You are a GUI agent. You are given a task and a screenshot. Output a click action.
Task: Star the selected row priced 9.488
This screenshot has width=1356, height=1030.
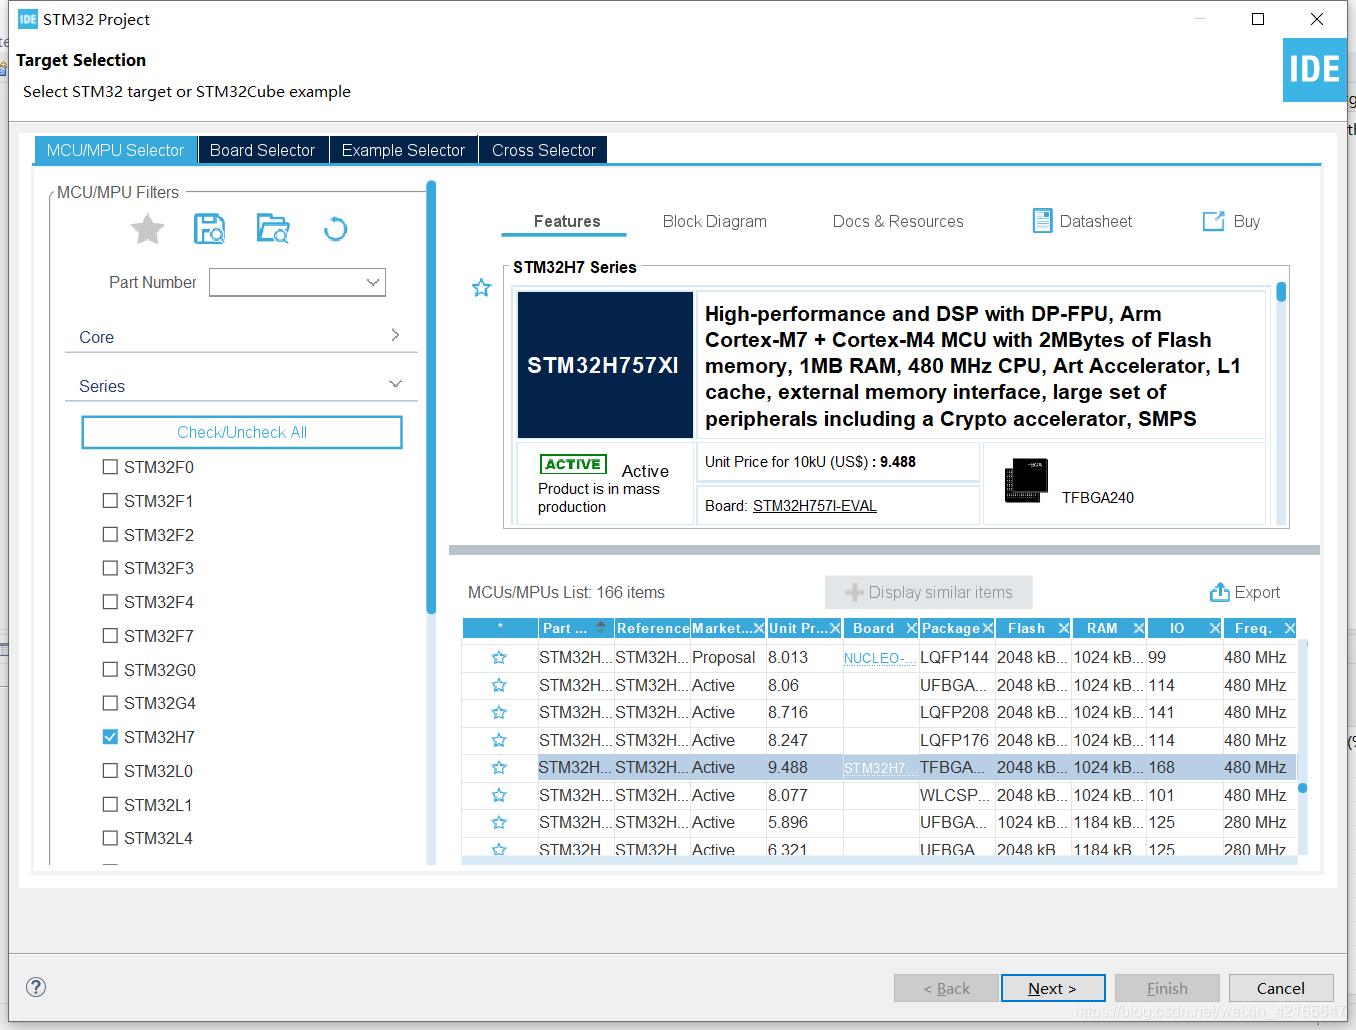point(499,767)
